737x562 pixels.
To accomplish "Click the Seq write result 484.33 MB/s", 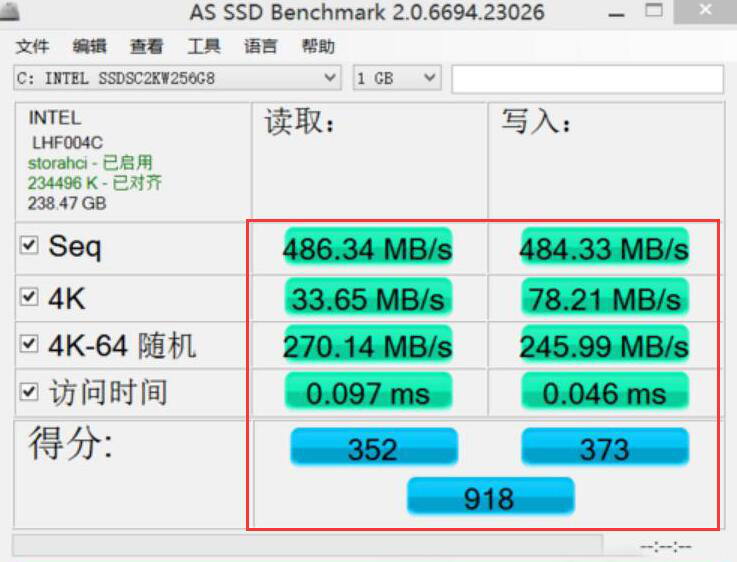I will (x=605, y=248).
